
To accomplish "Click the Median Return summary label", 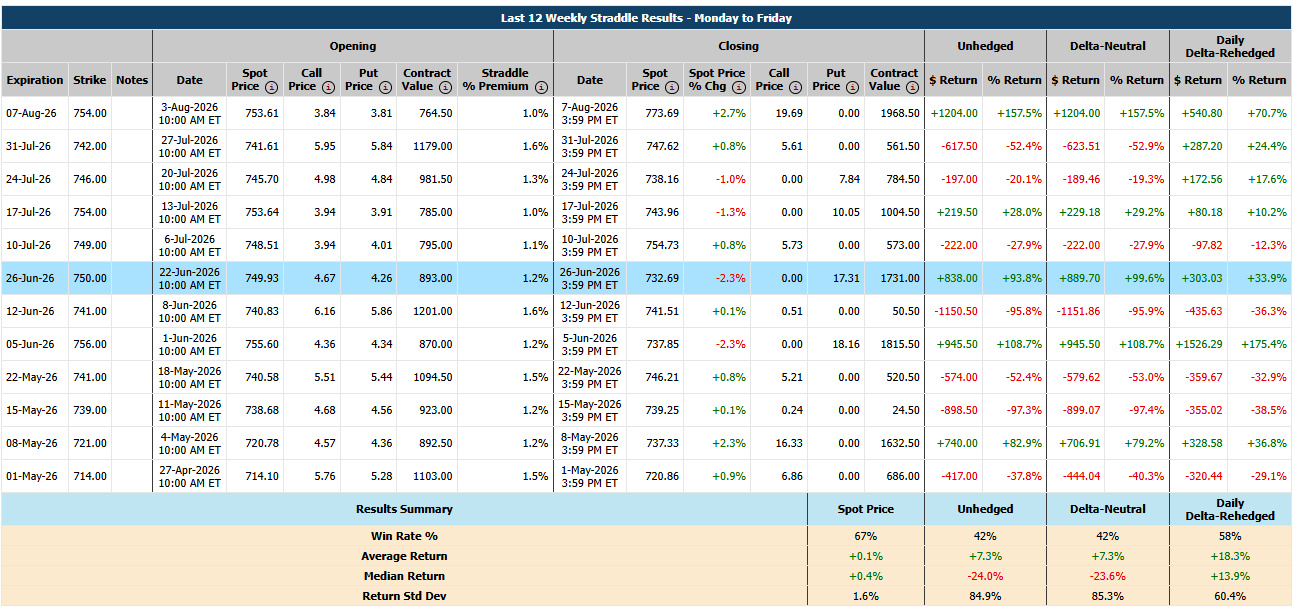I will point(404,576).
